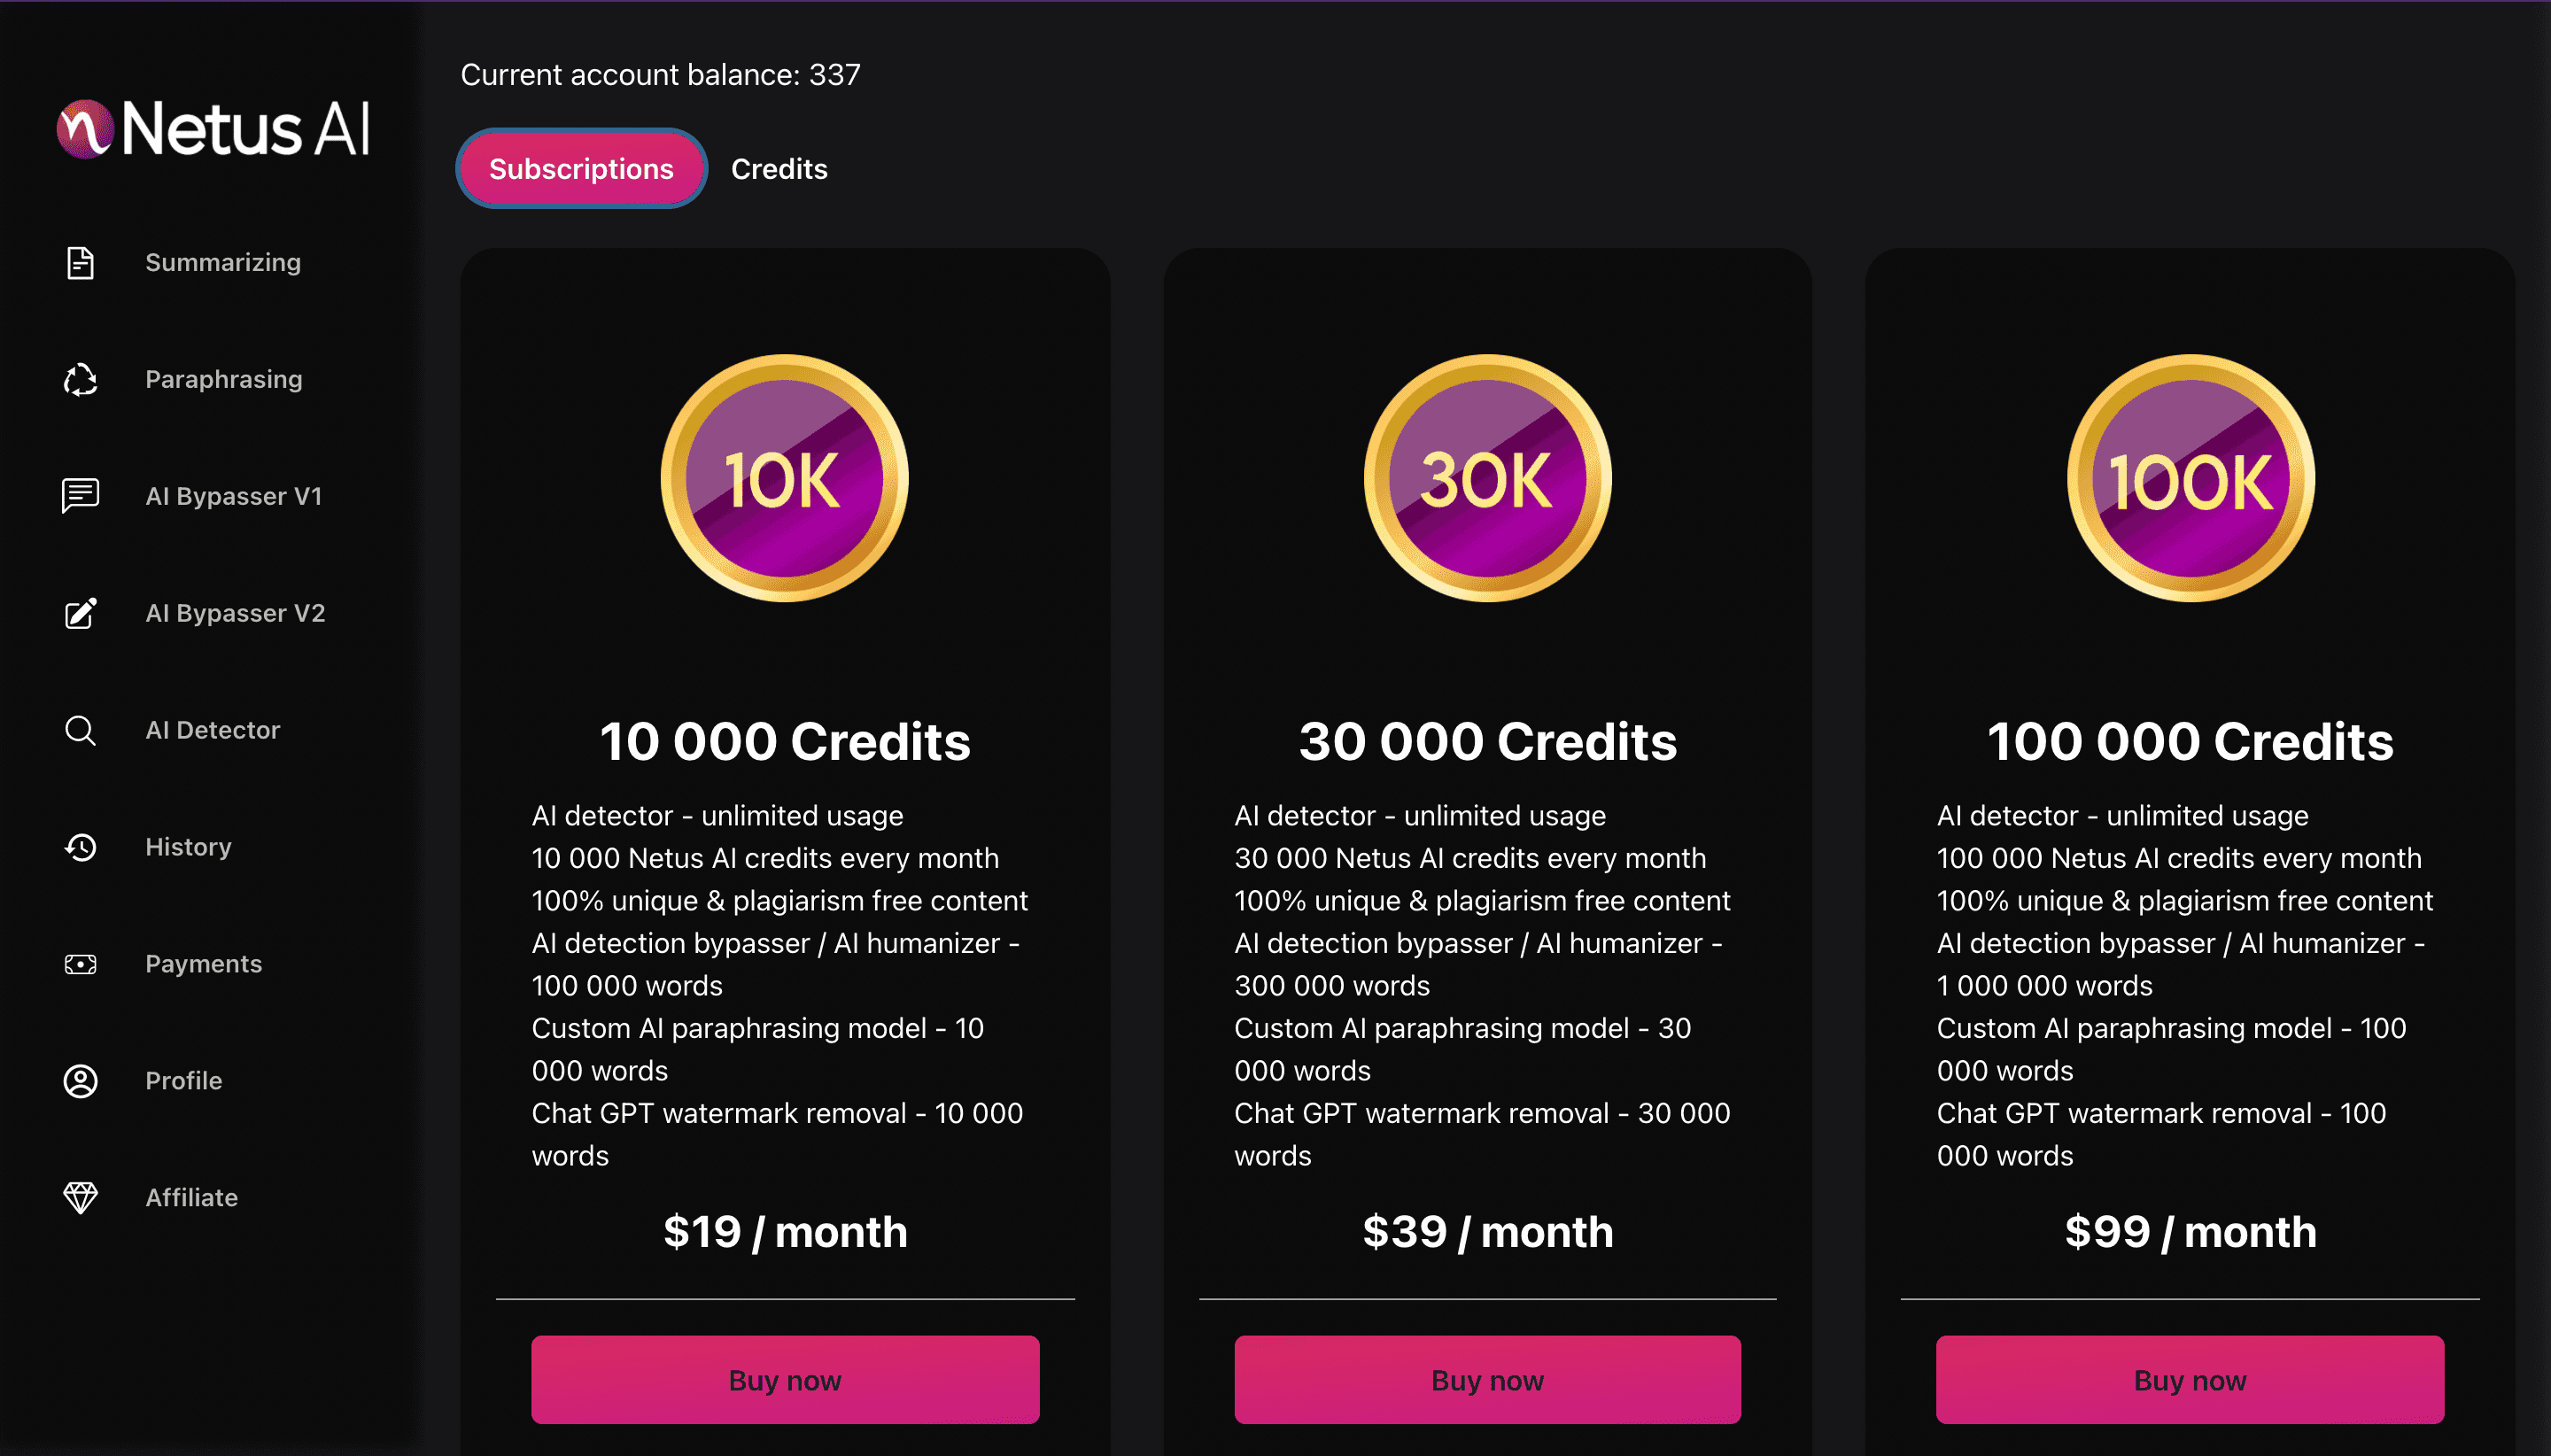Click the 30K gold coin badge
The height and width of the screenshot is (1456, 2551).
(1487, 479)
